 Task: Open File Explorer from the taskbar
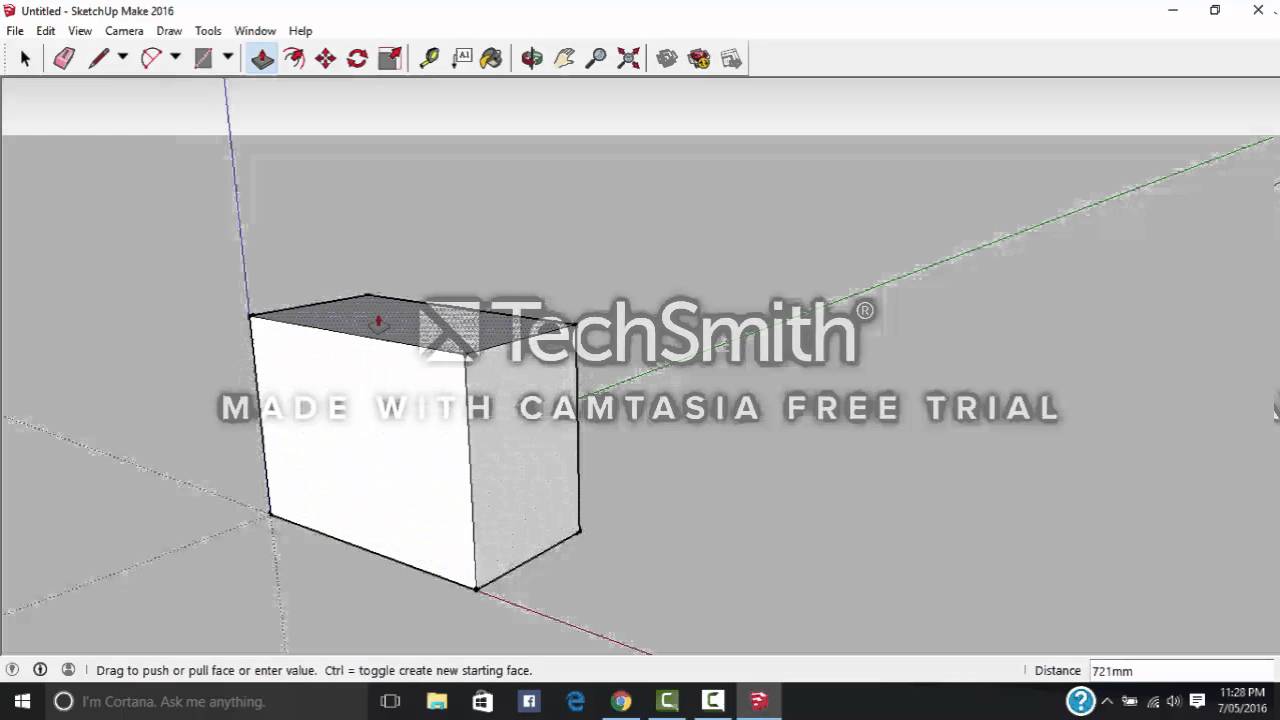pyautogui.click(x=437, y=701)
